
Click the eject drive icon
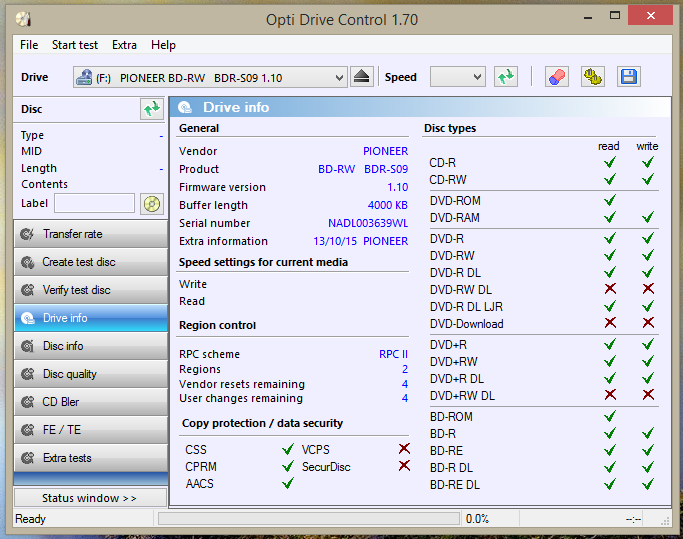(x=362, y=77)
